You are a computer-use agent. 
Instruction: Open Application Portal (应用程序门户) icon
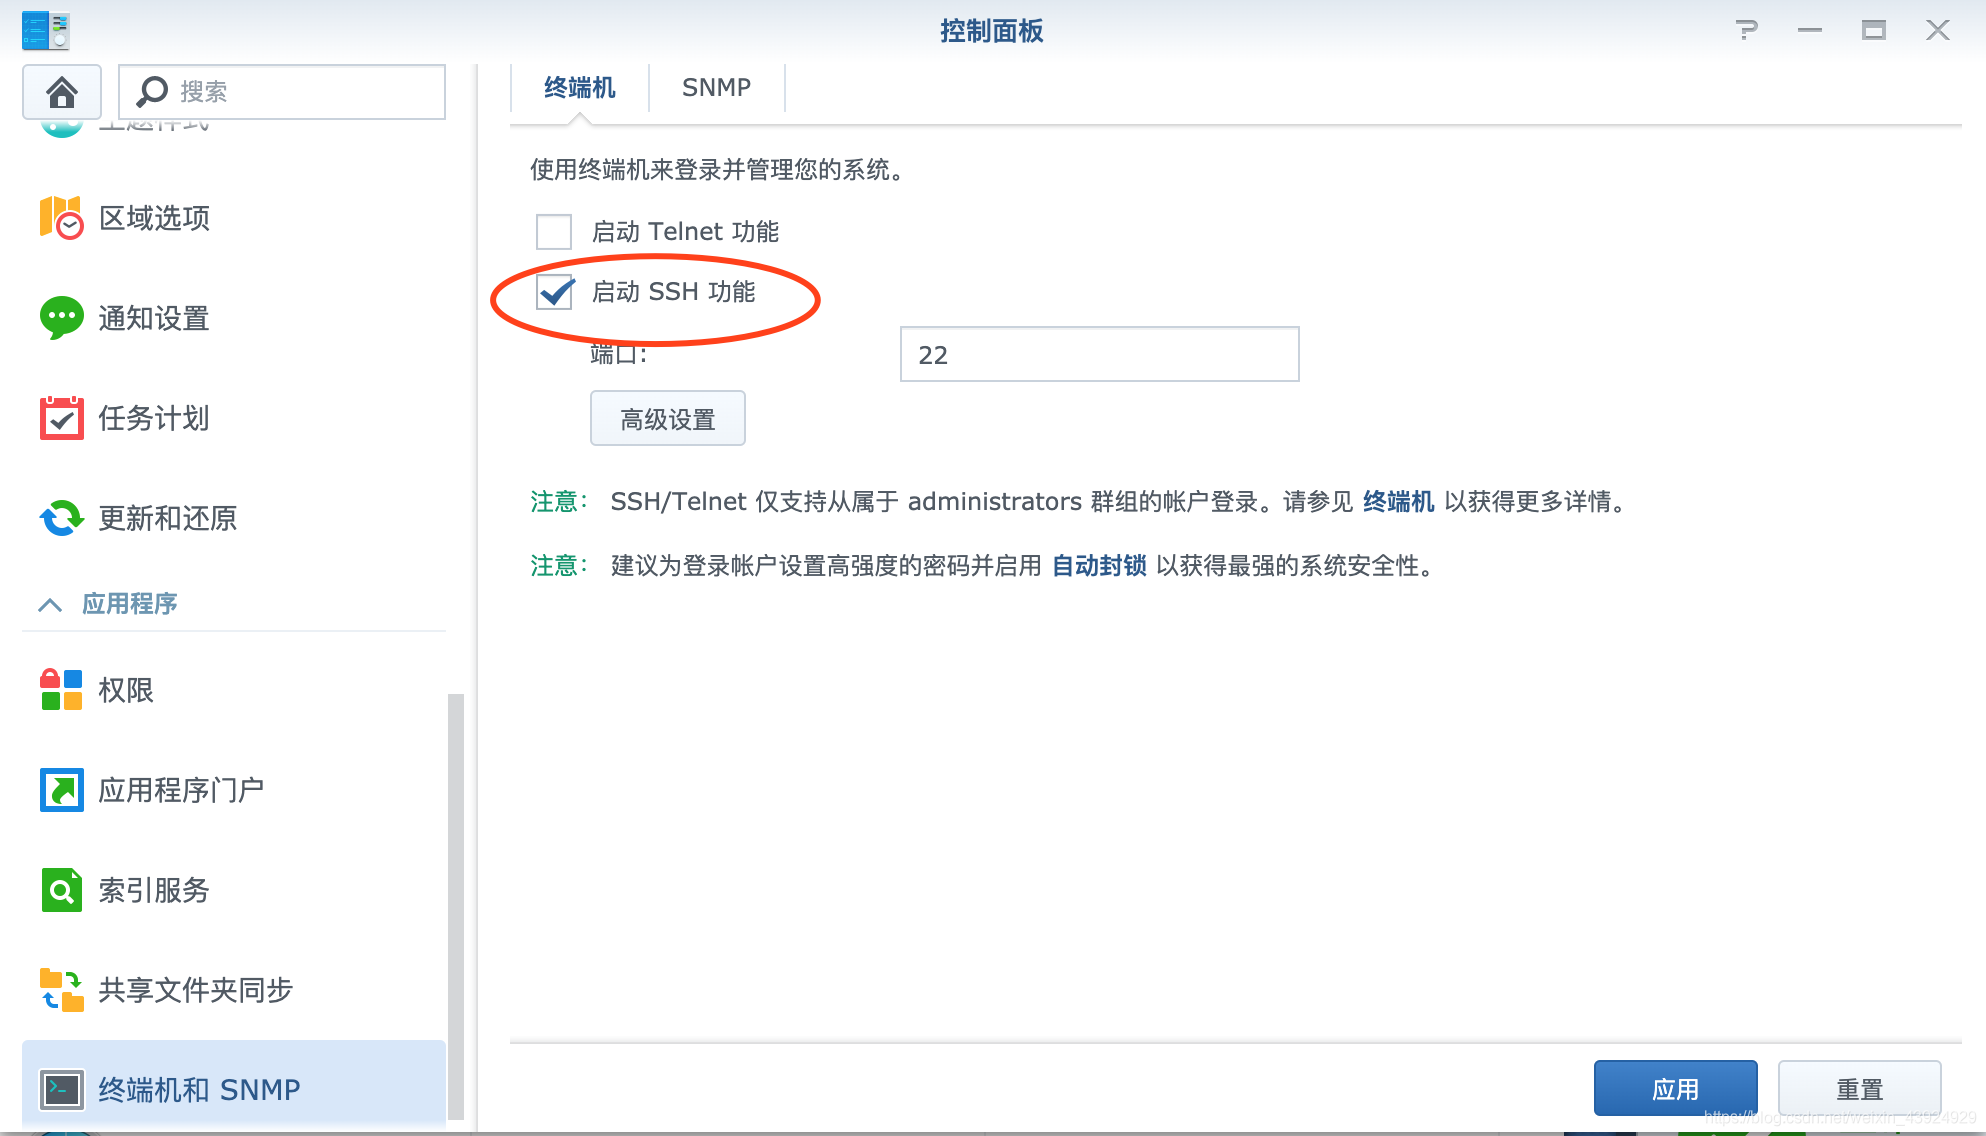pyautogui.click(x=61, y=790)
